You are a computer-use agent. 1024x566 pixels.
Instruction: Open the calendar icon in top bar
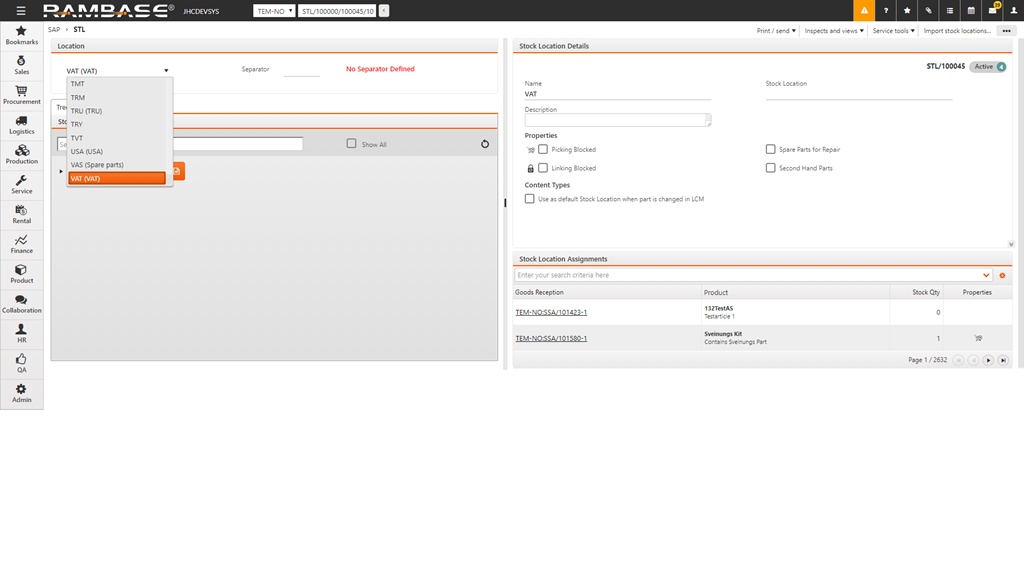(x=971, y=10)
